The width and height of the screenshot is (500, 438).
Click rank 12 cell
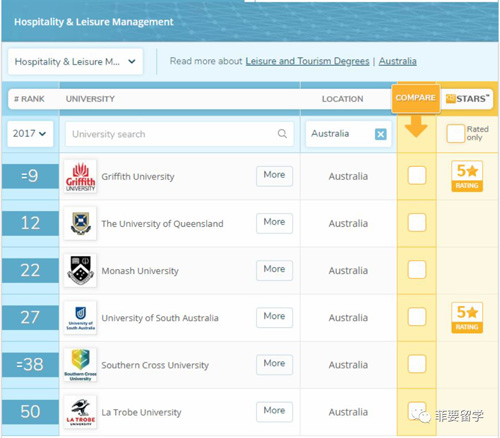(x=30, y=223)
